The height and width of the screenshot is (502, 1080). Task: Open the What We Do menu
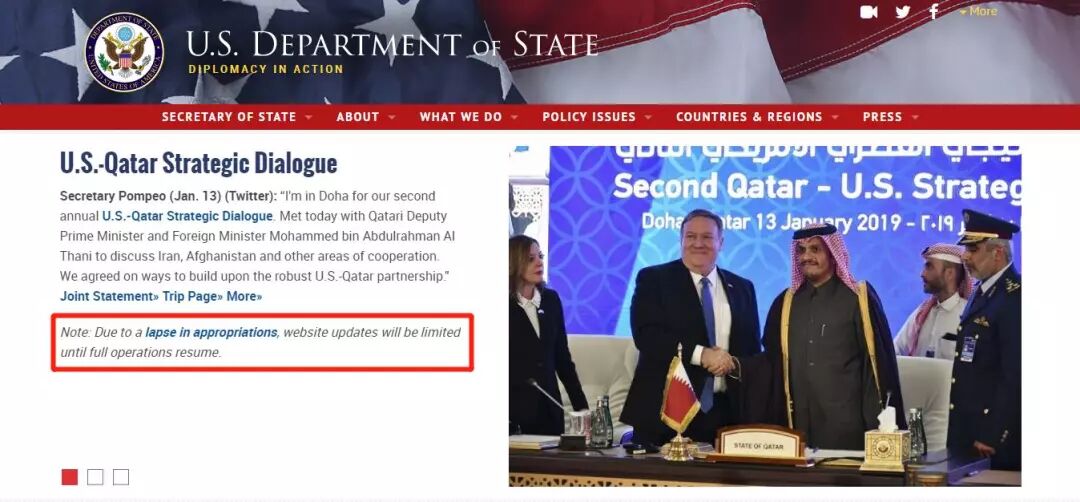[x=461, y=117]
